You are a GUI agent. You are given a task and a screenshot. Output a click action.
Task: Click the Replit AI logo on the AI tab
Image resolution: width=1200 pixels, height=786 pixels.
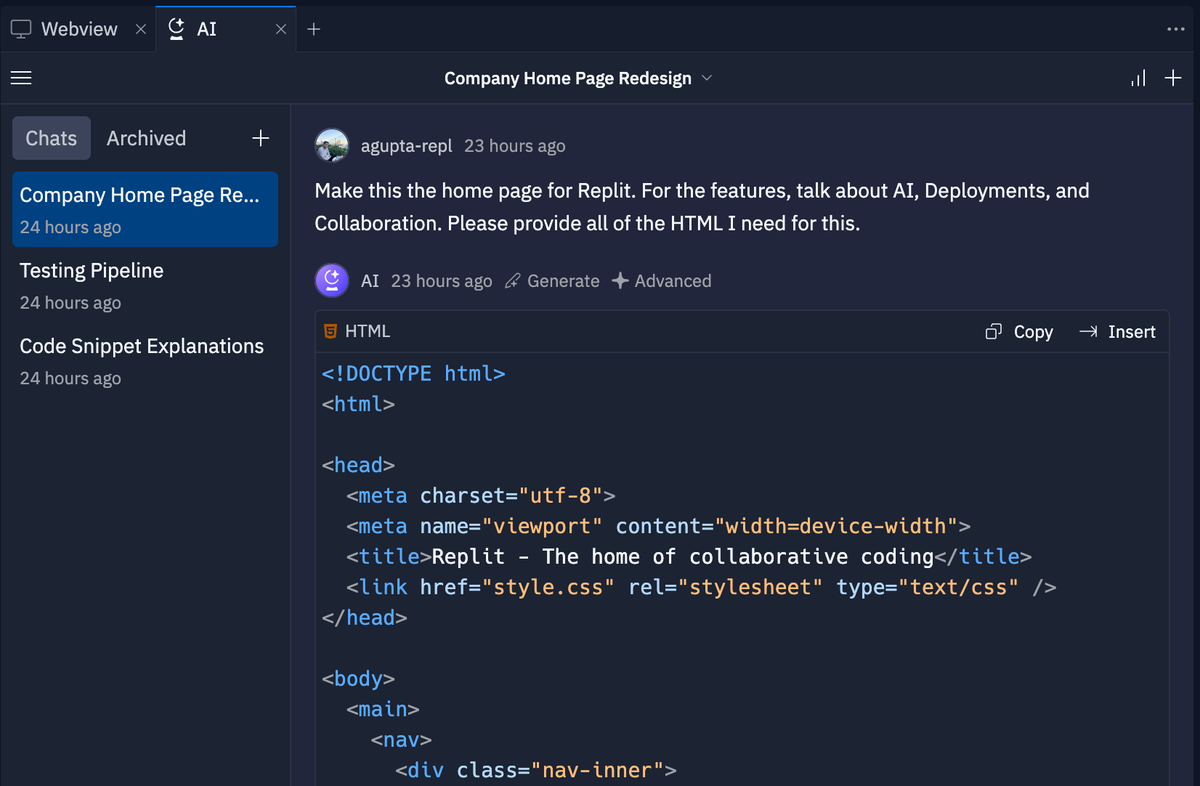tap(175, 29)
